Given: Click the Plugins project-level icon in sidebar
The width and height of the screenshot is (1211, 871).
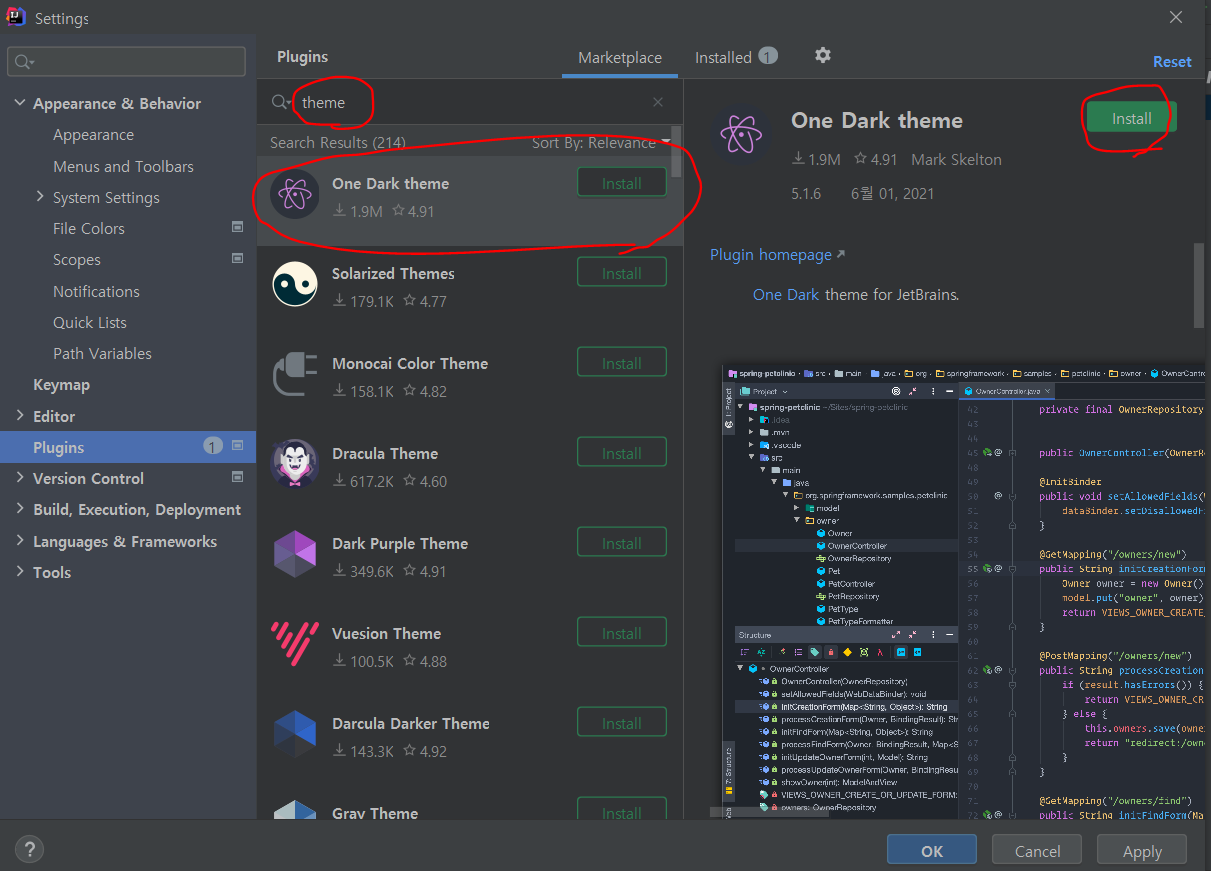Looking at the screenshot, I should (237, 446).
